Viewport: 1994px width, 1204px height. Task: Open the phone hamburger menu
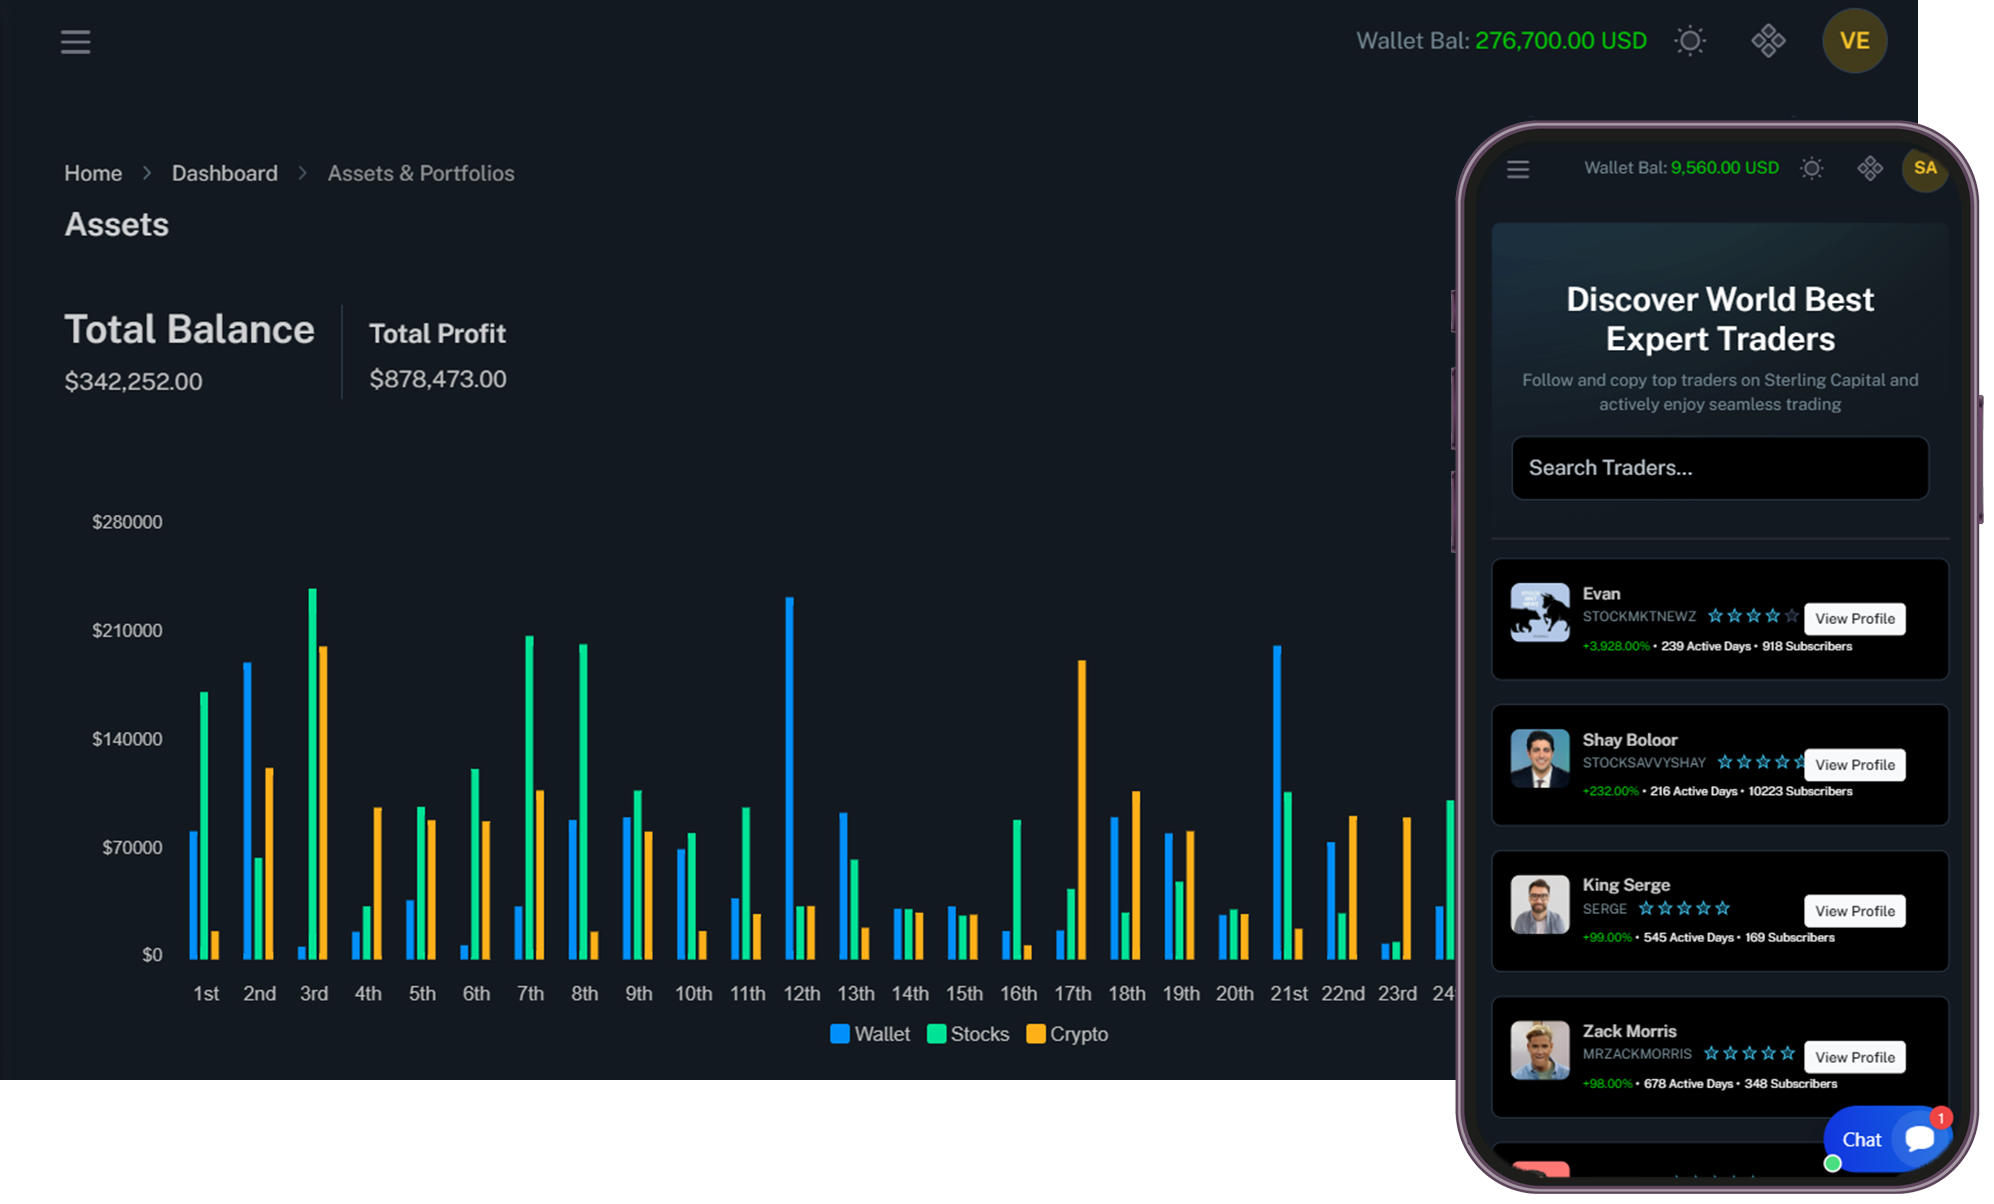1518,169
